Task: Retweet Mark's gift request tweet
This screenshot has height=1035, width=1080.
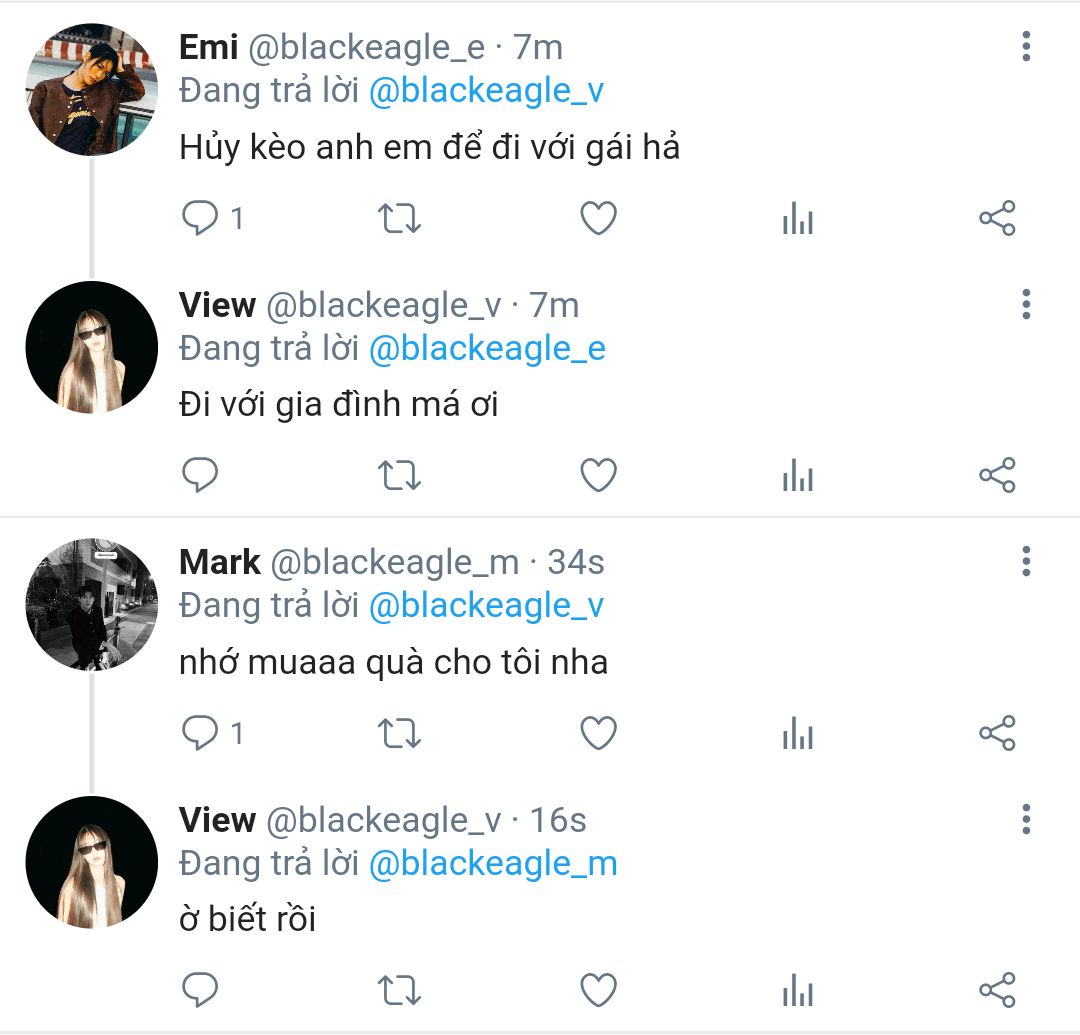Action: [400, 734]
